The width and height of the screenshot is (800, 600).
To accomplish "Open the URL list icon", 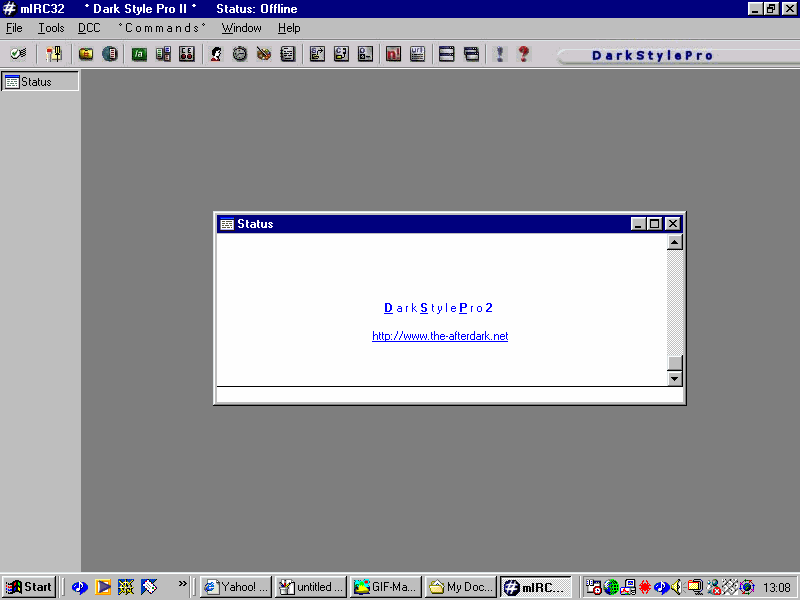I will click(417, 54).
